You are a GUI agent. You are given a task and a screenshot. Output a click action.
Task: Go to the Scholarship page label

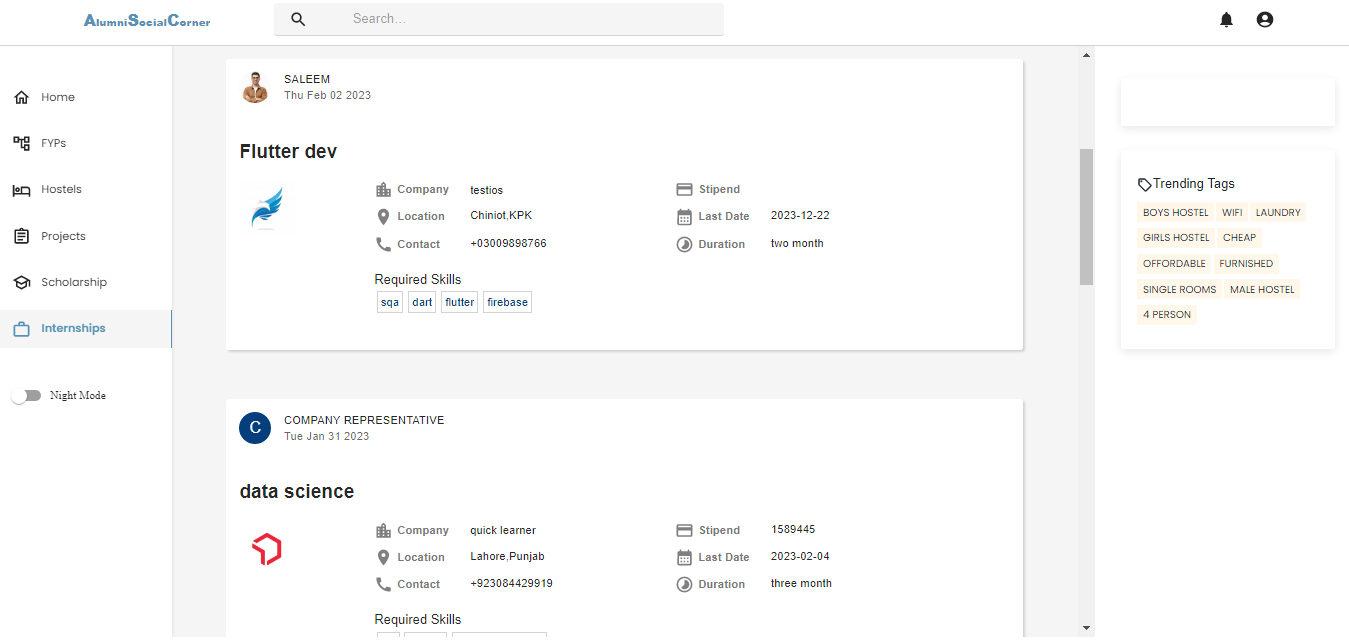(x=74, y=283)
